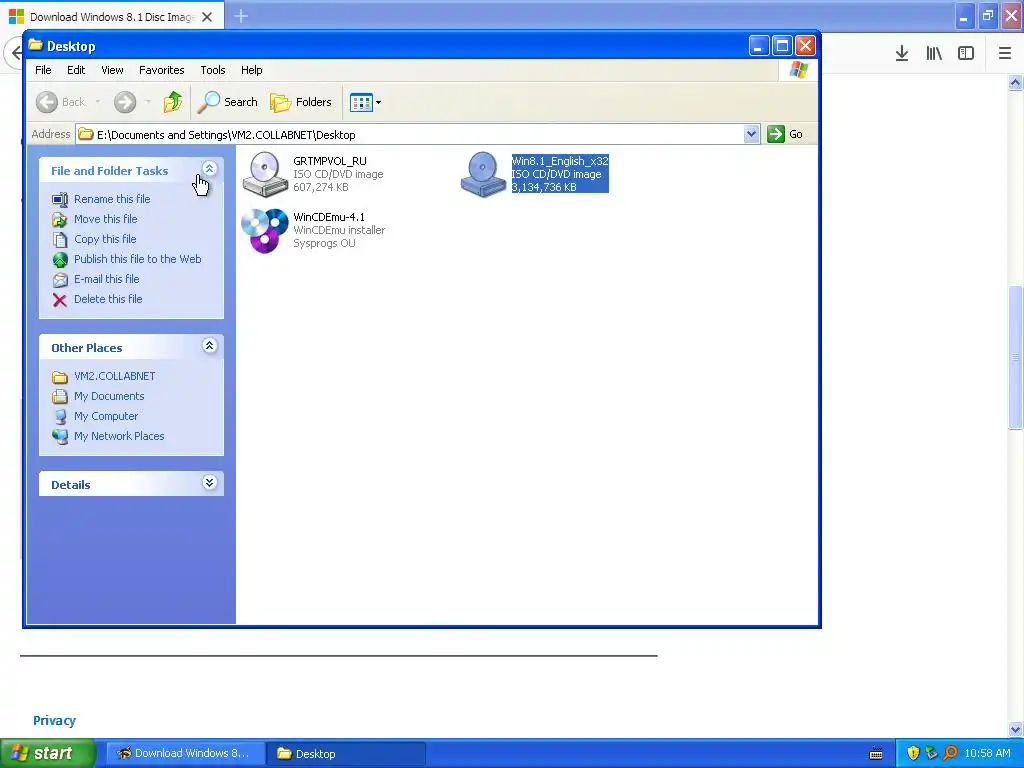
Task: Open the Windows Start menu
Action: tap(48, 753)
